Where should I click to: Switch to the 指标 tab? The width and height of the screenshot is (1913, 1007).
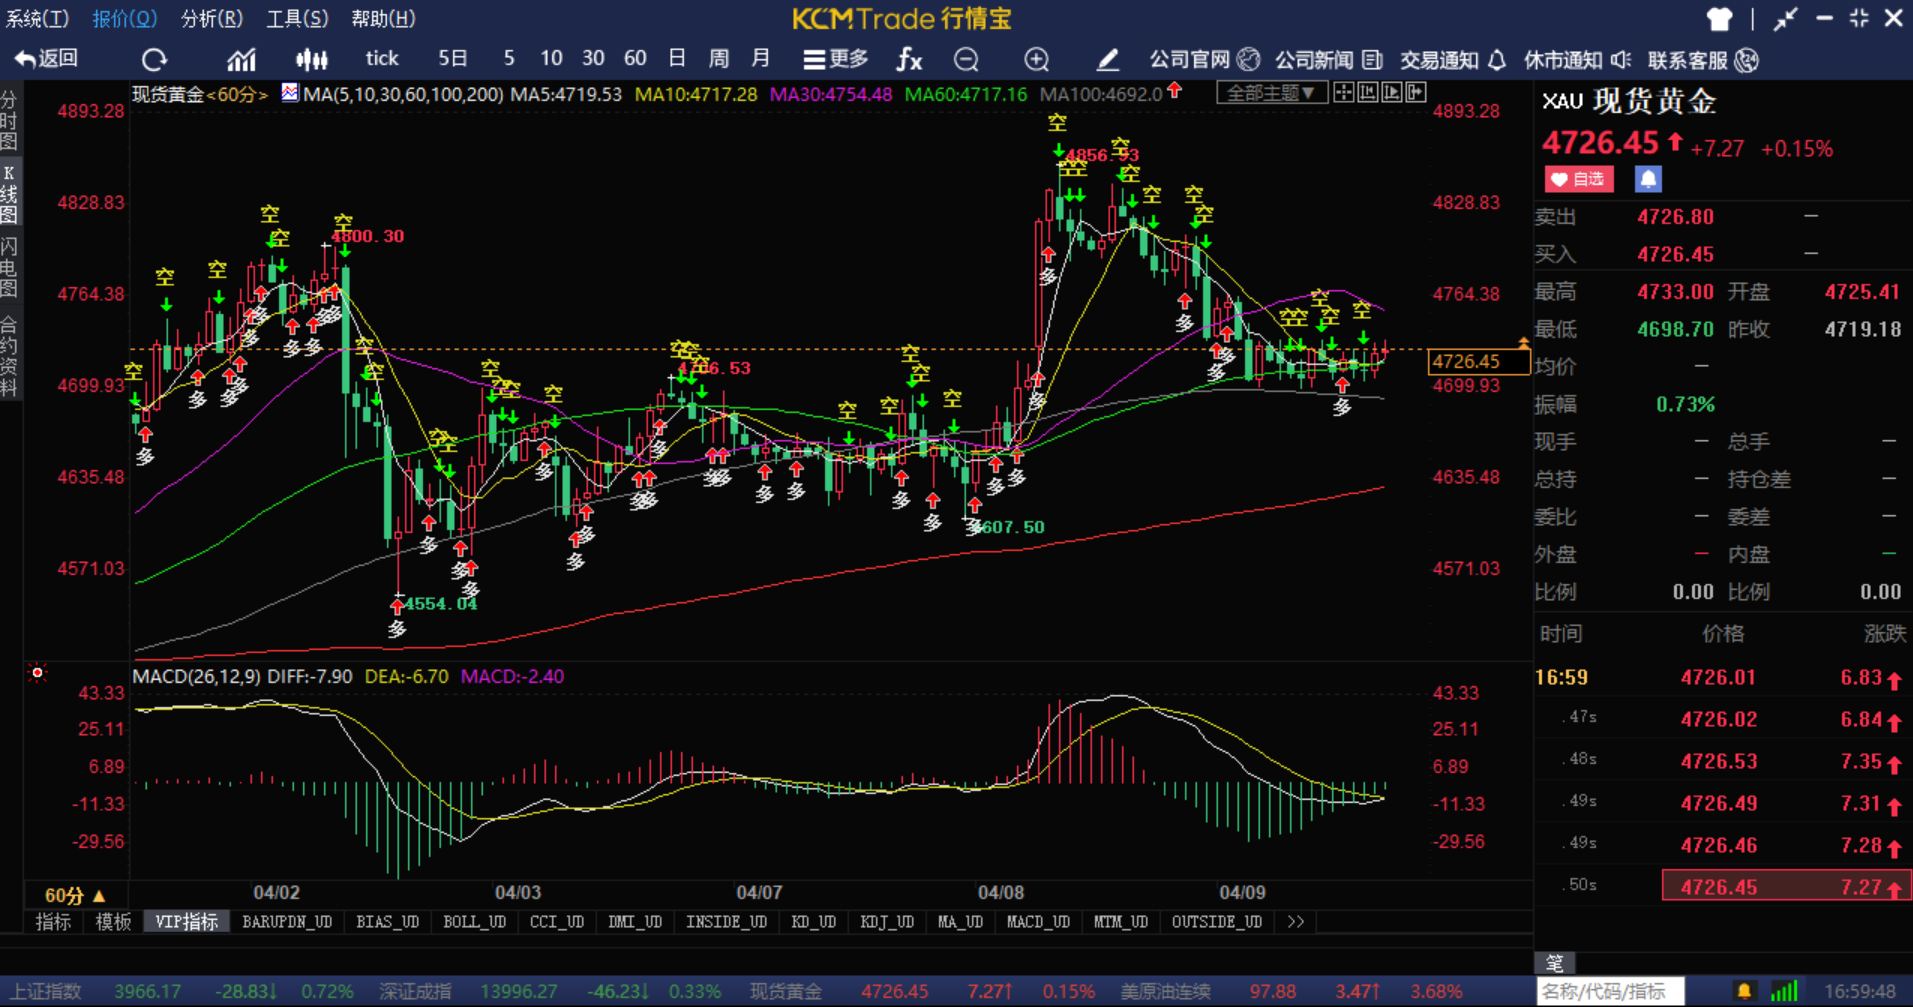[53, 922]
